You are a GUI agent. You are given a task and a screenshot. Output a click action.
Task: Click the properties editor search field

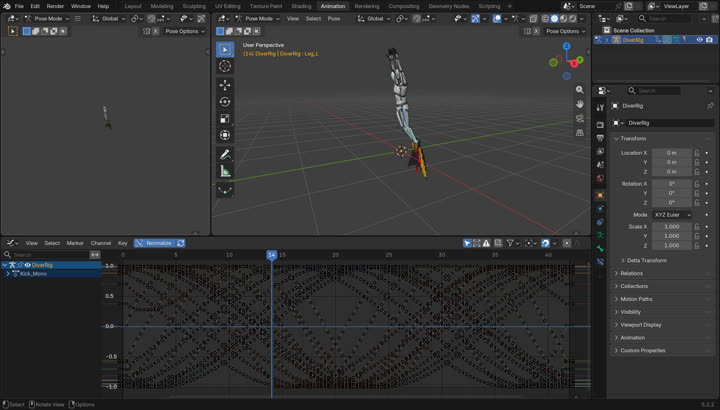coord(653,91)
